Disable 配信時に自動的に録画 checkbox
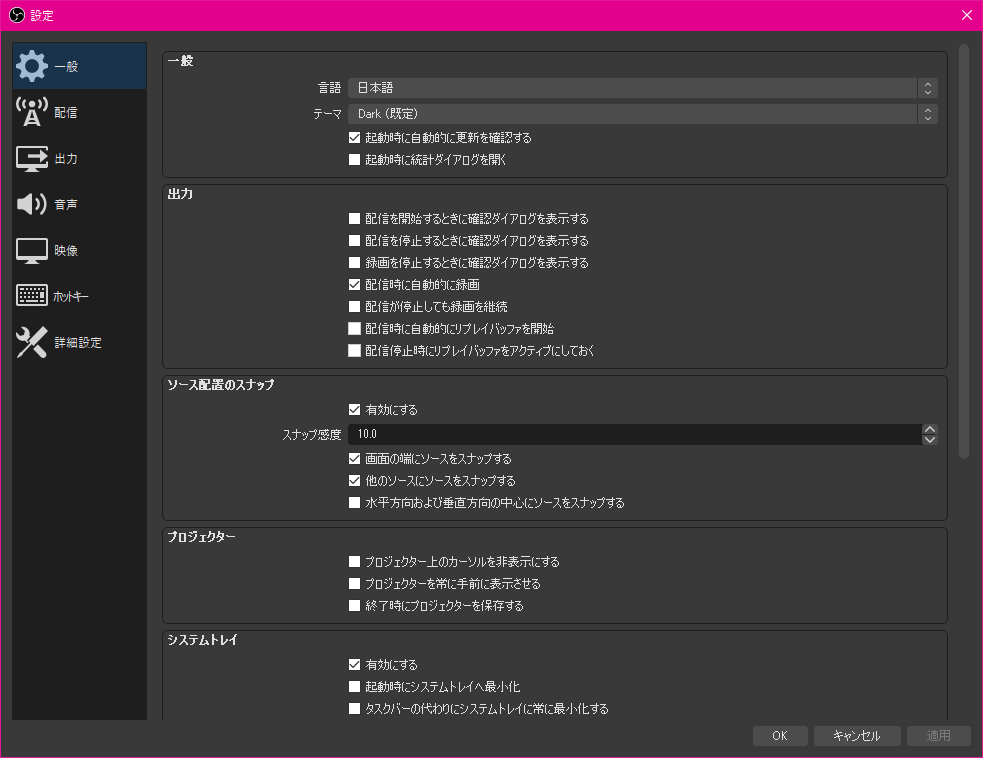983x758 pixels. 354,284
